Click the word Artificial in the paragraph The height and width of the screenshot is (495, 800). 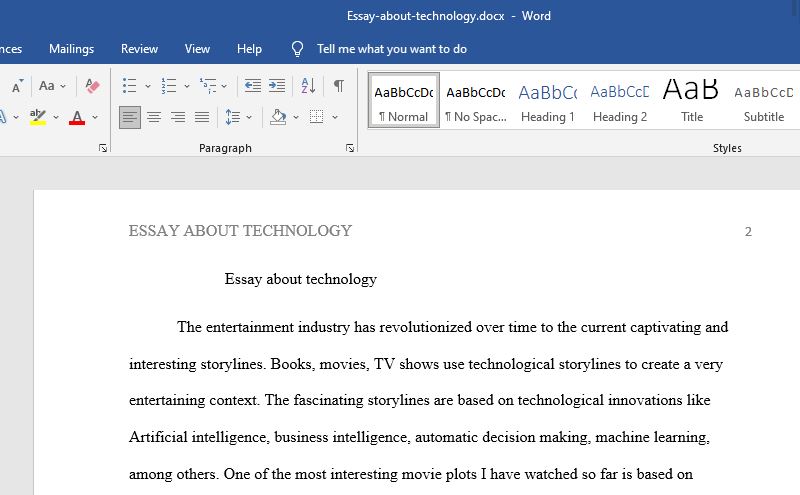tap(159, 437)
